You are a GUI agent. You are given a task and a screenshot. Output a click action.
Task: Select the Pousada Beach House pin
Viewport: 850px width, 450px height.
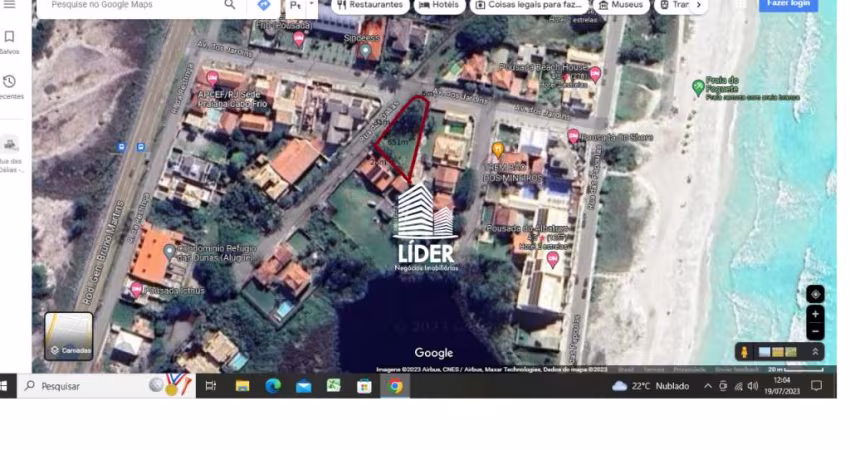point(595,74)
